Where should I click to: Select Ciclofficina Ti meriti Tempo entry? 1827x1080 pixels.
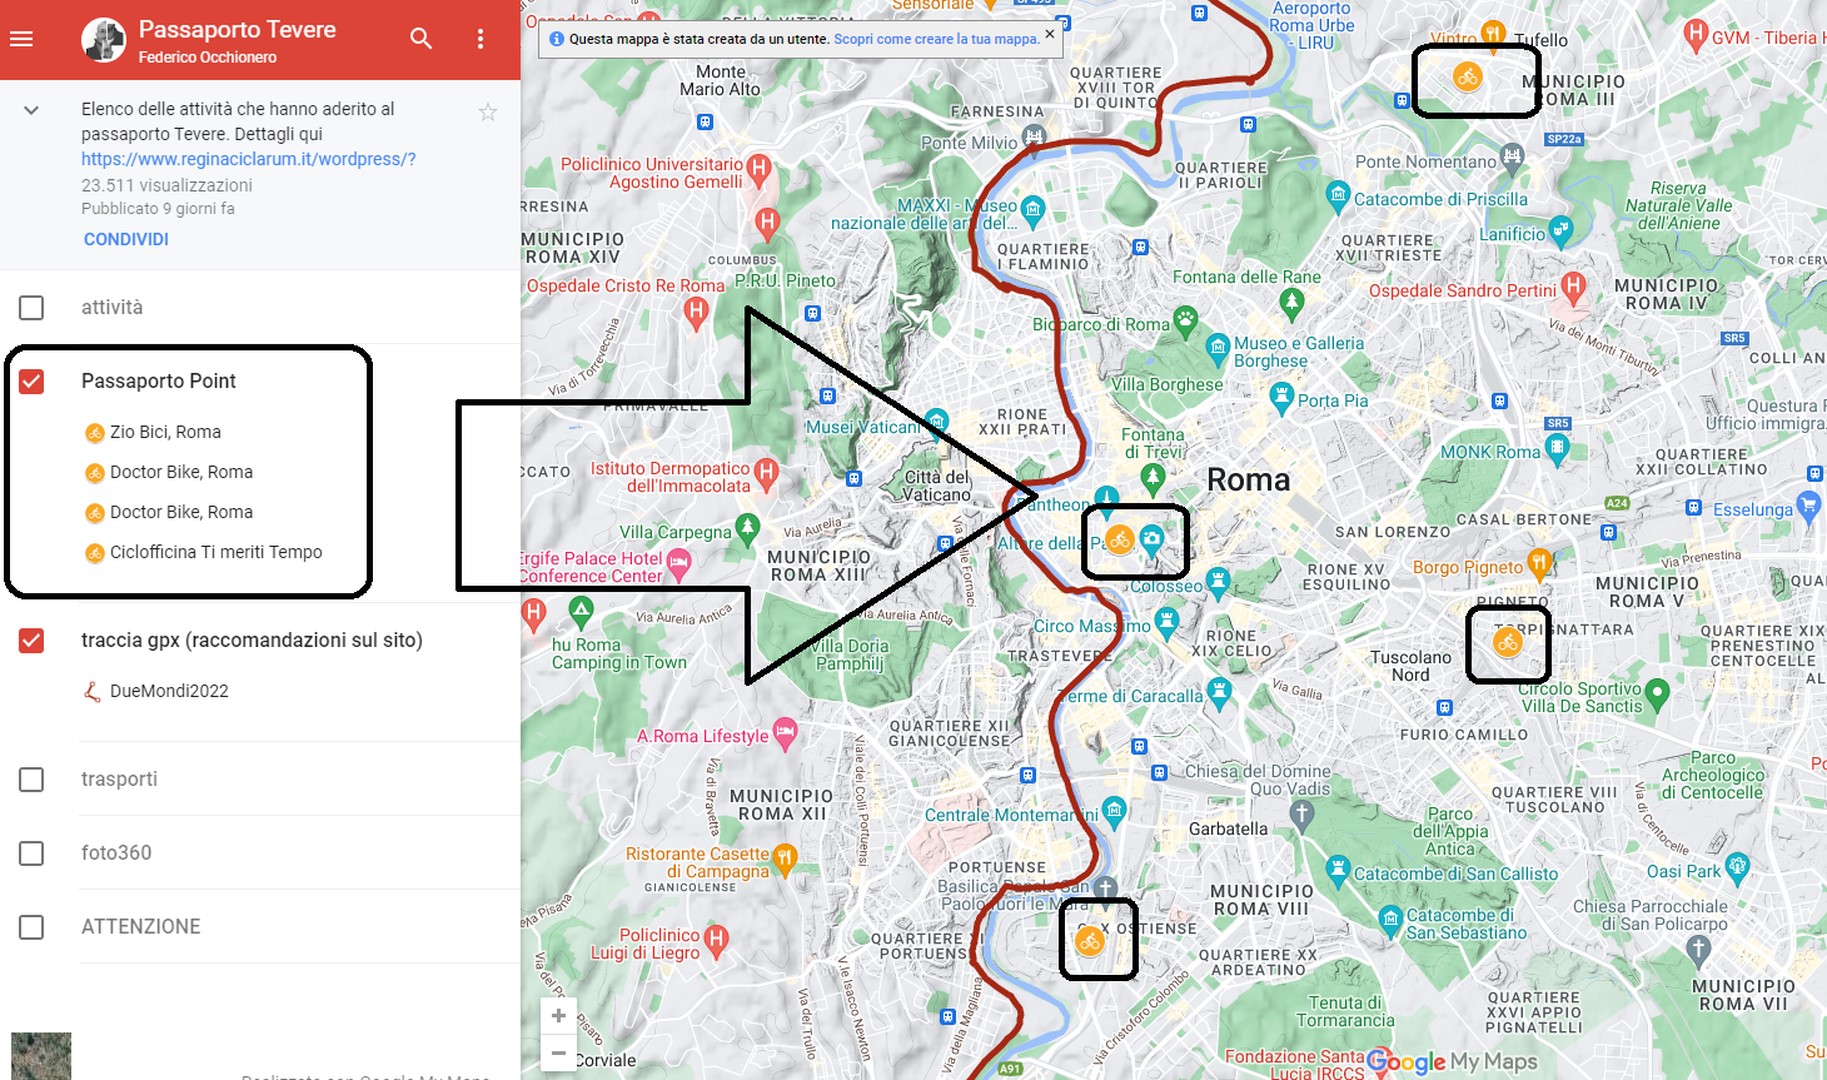pos(216,552)
